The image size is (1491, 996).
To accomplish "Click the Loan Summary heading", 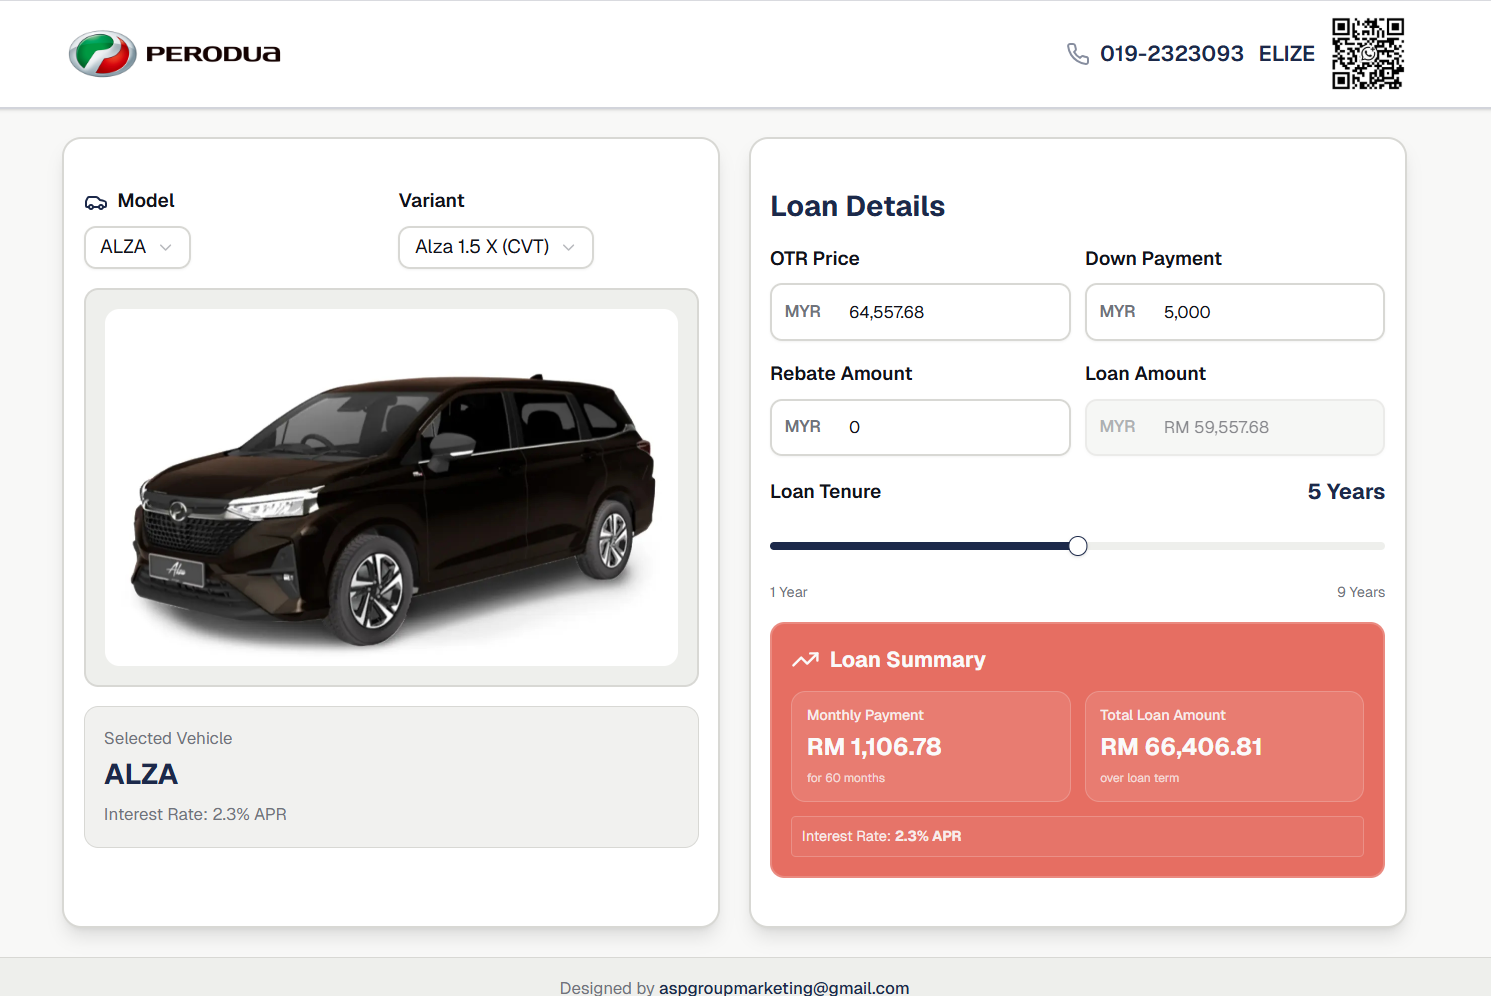I will tap(908, 660).
